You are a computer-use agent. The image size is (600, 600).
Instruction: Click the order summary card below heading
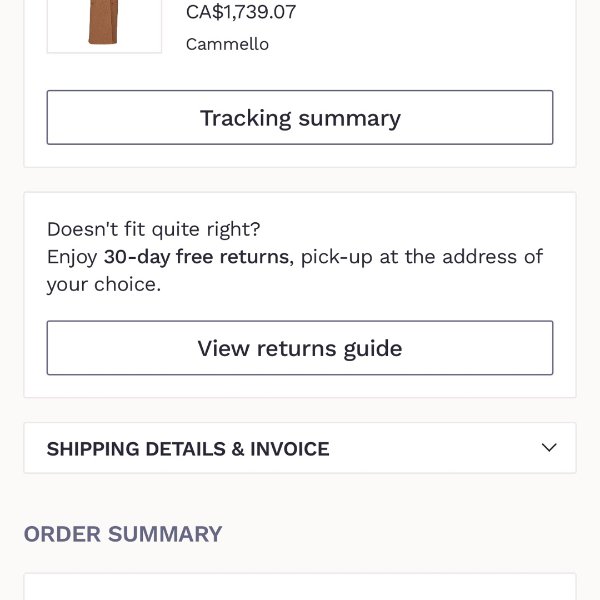[x=300, y=587]
